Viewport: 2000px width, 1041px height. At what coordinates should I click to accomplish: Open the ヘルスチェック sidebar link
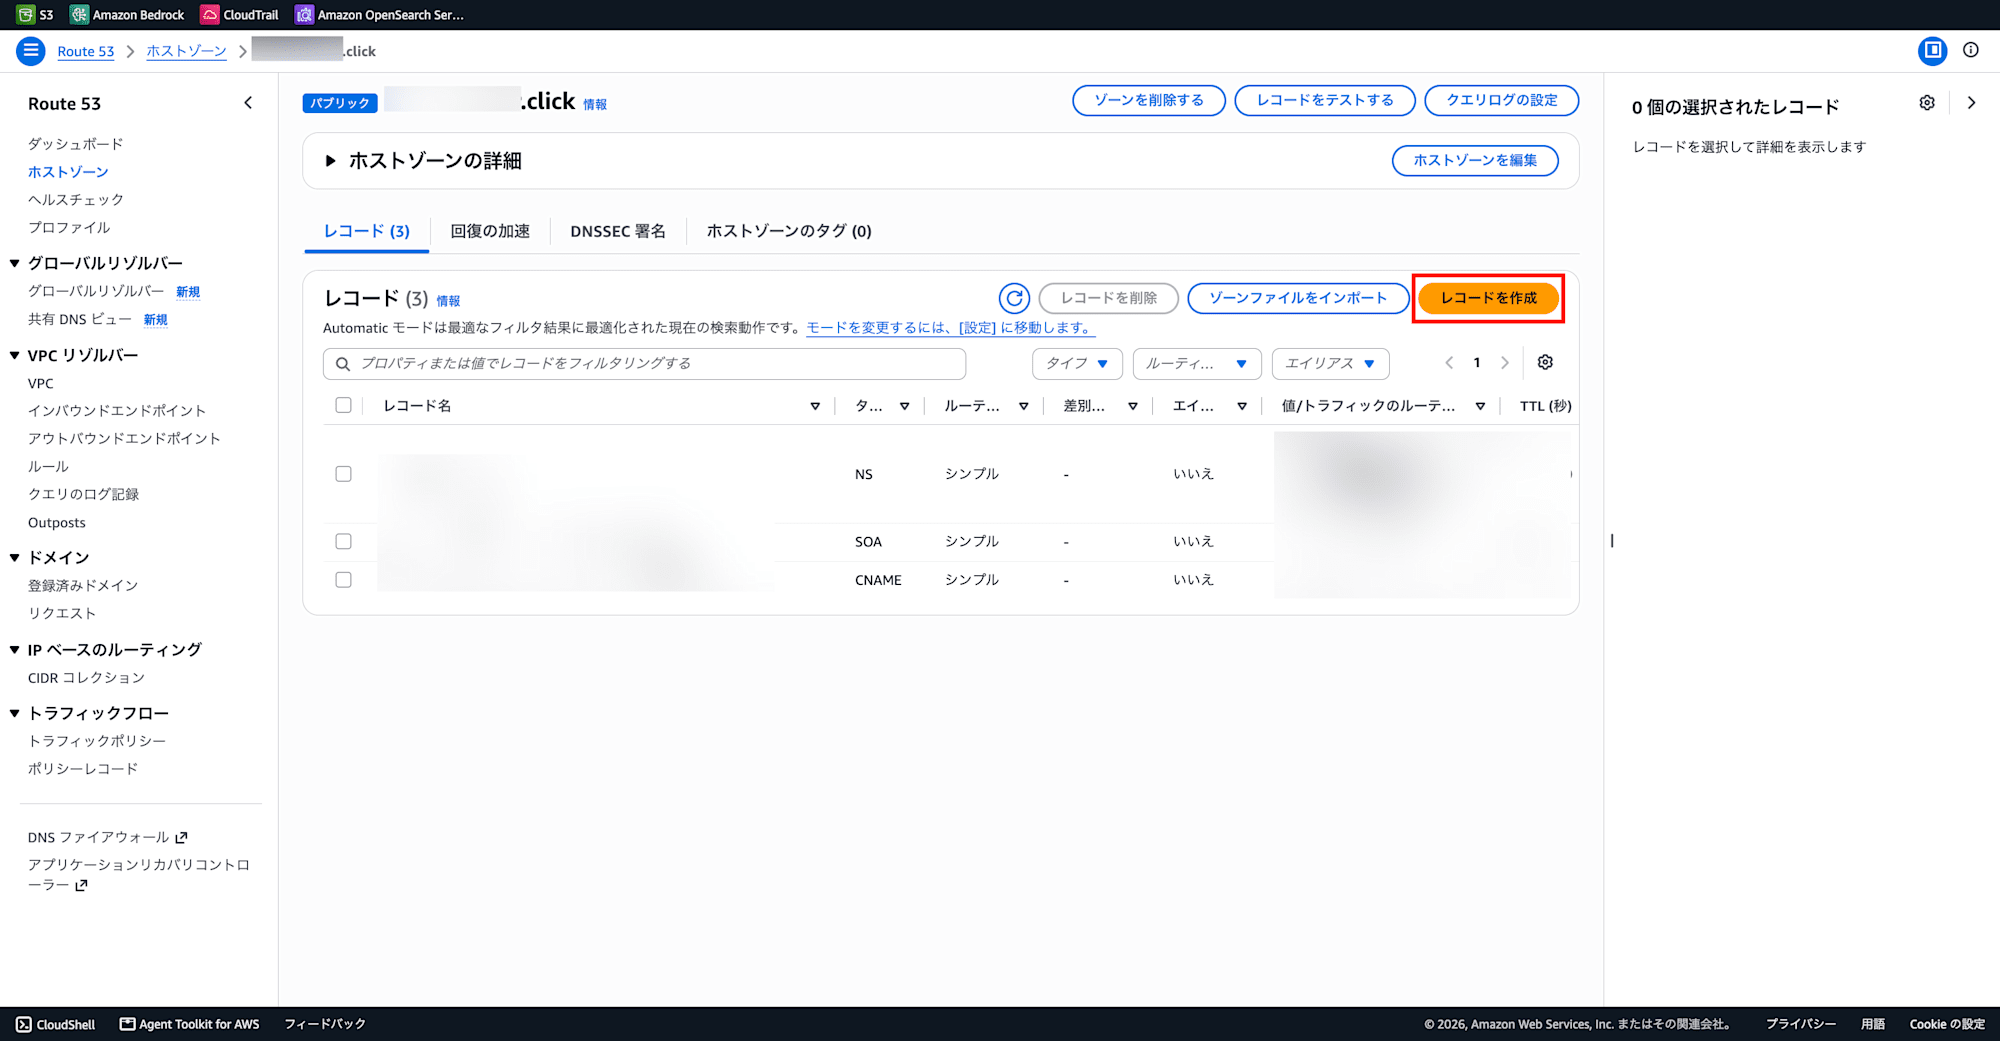click(x=76, y=199)
